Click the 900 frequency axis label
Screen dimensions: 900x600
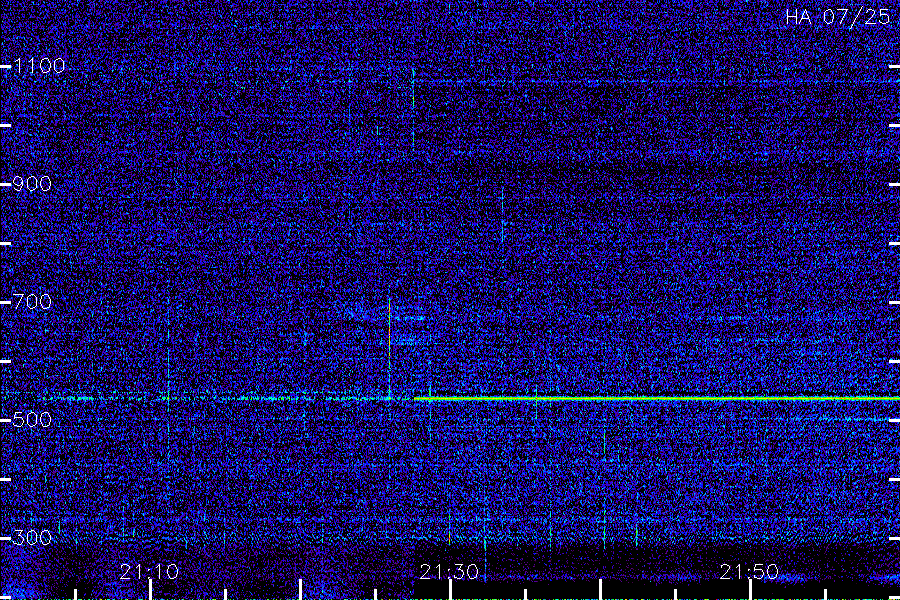coord(32,184)
